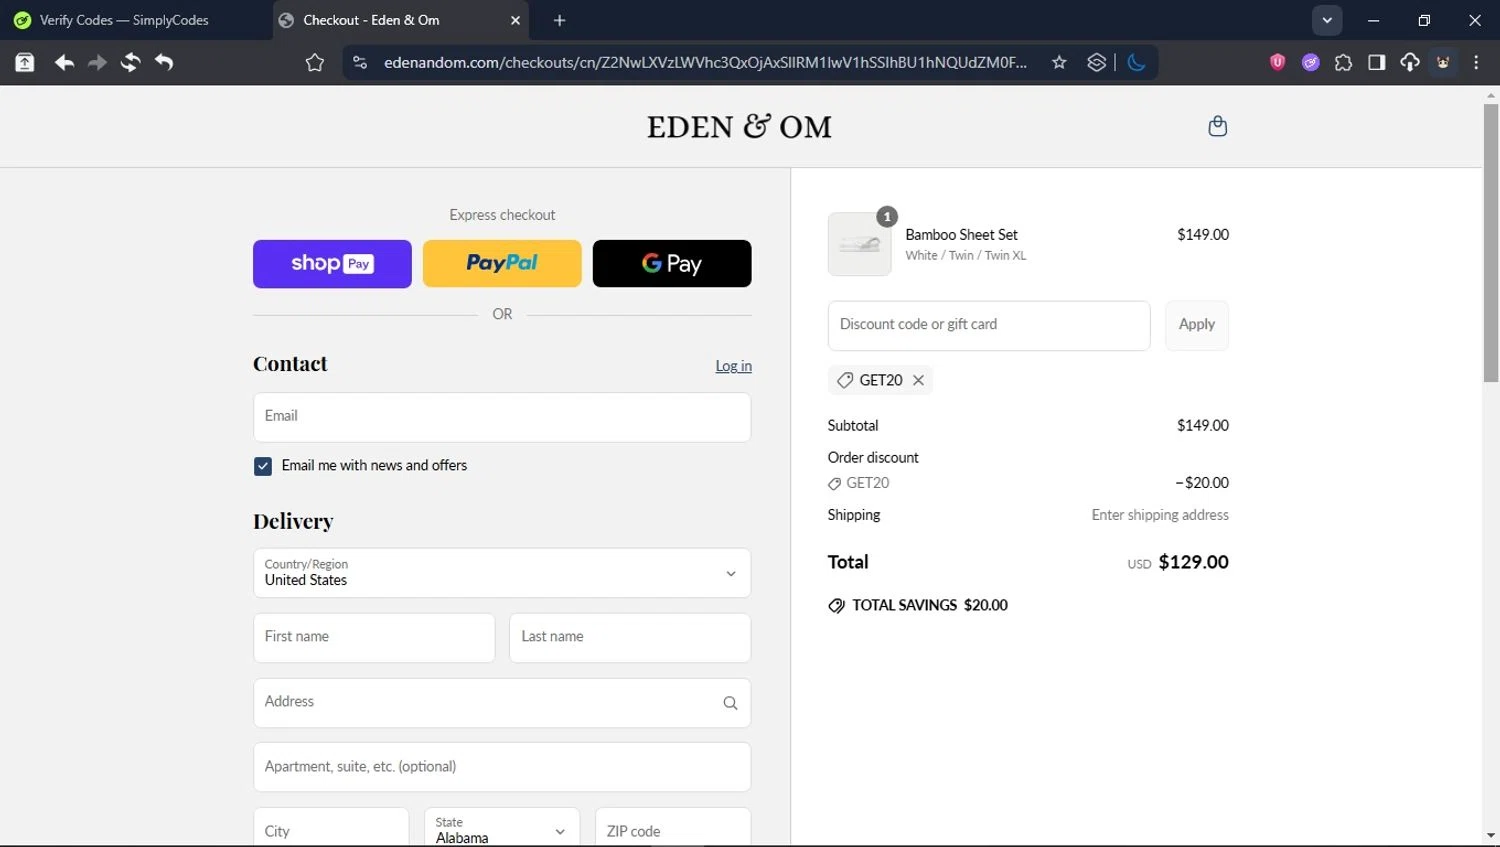
Task: Toggle the dark mode moon icon
Action: [x=1136, y=62]
